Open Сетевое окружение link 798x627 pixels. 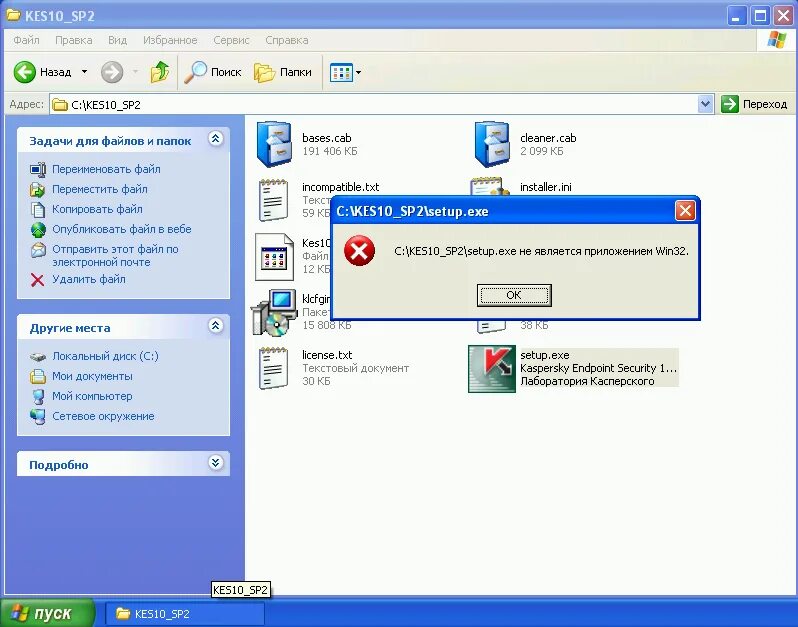103,416
